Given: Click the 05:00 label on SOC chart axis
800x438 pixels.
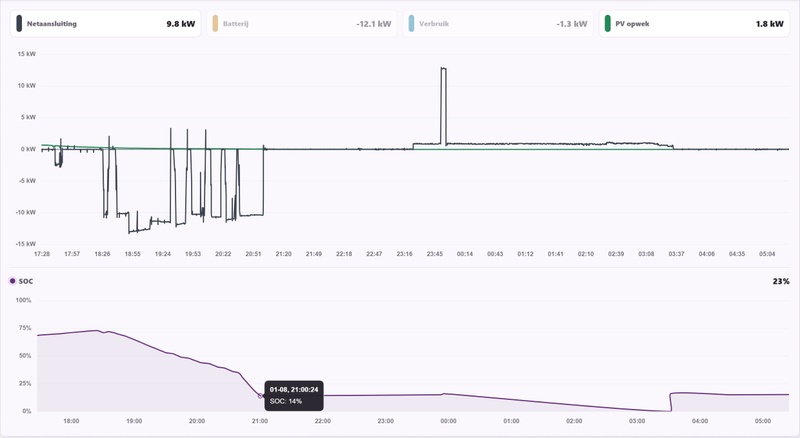Looking at the screenshot, I should [763, 421].
